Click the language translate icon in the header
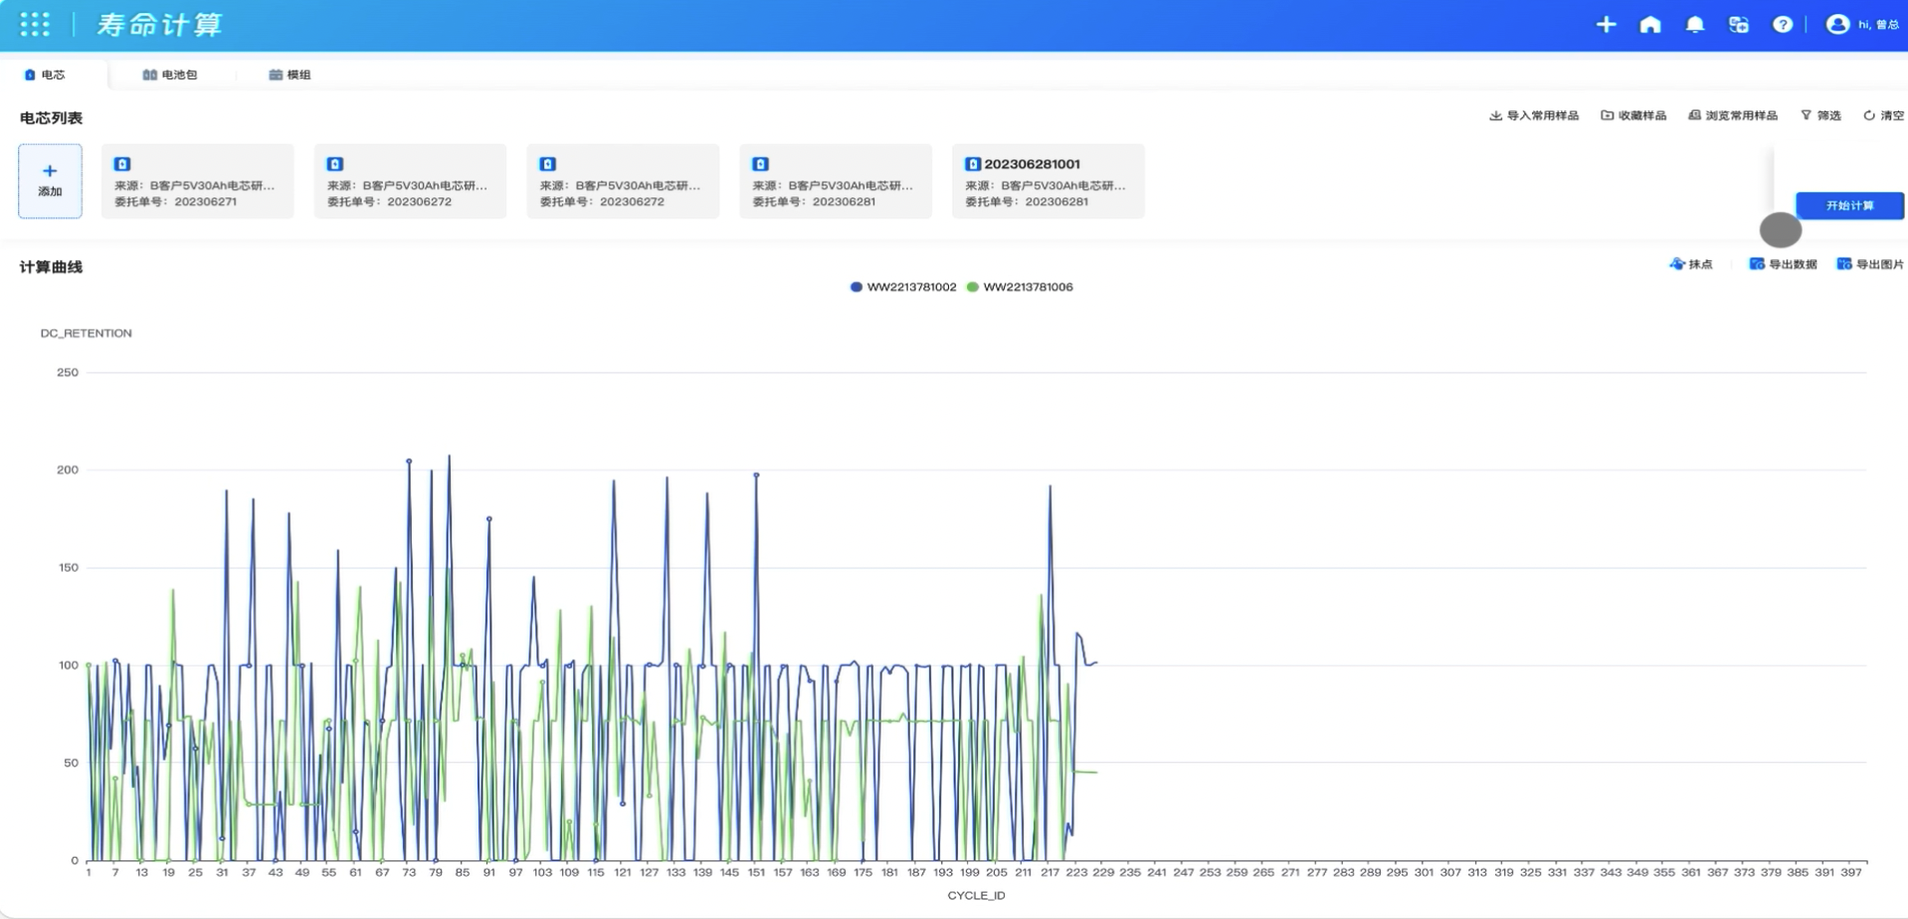Screen dimensions: 1908x919 [1739, 24]
